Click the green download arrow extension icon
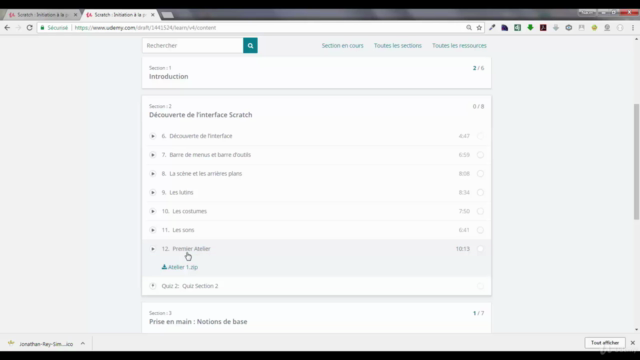 click(x=530, y=28)
